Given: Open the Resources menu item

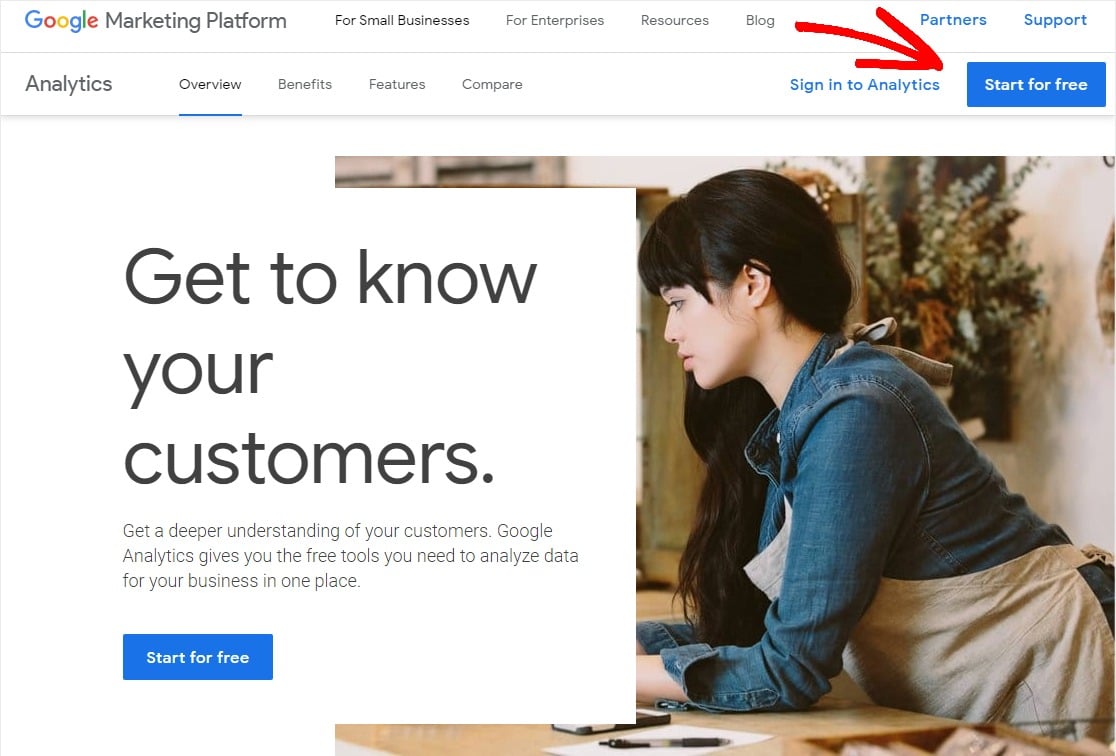Looking at the screenshot, I should coord(674,21).
